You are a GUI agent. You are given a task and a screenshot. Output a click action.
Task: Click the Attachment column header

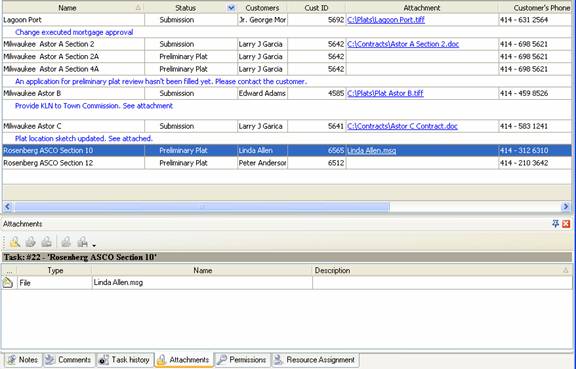pos(422,7)
